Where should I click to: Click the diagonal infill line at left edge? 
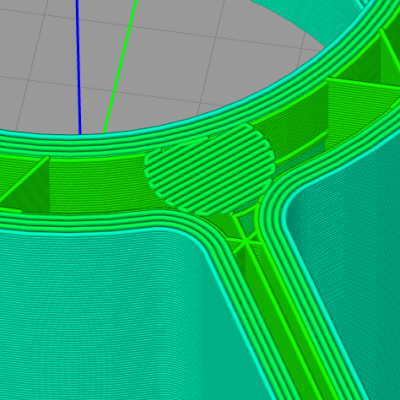(x=23, y=180)
